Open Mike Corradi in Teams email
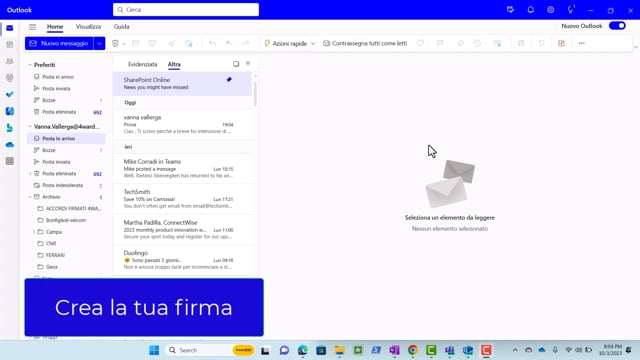The image size is (640, 360). pyautogui.click(x=182, y=168)
